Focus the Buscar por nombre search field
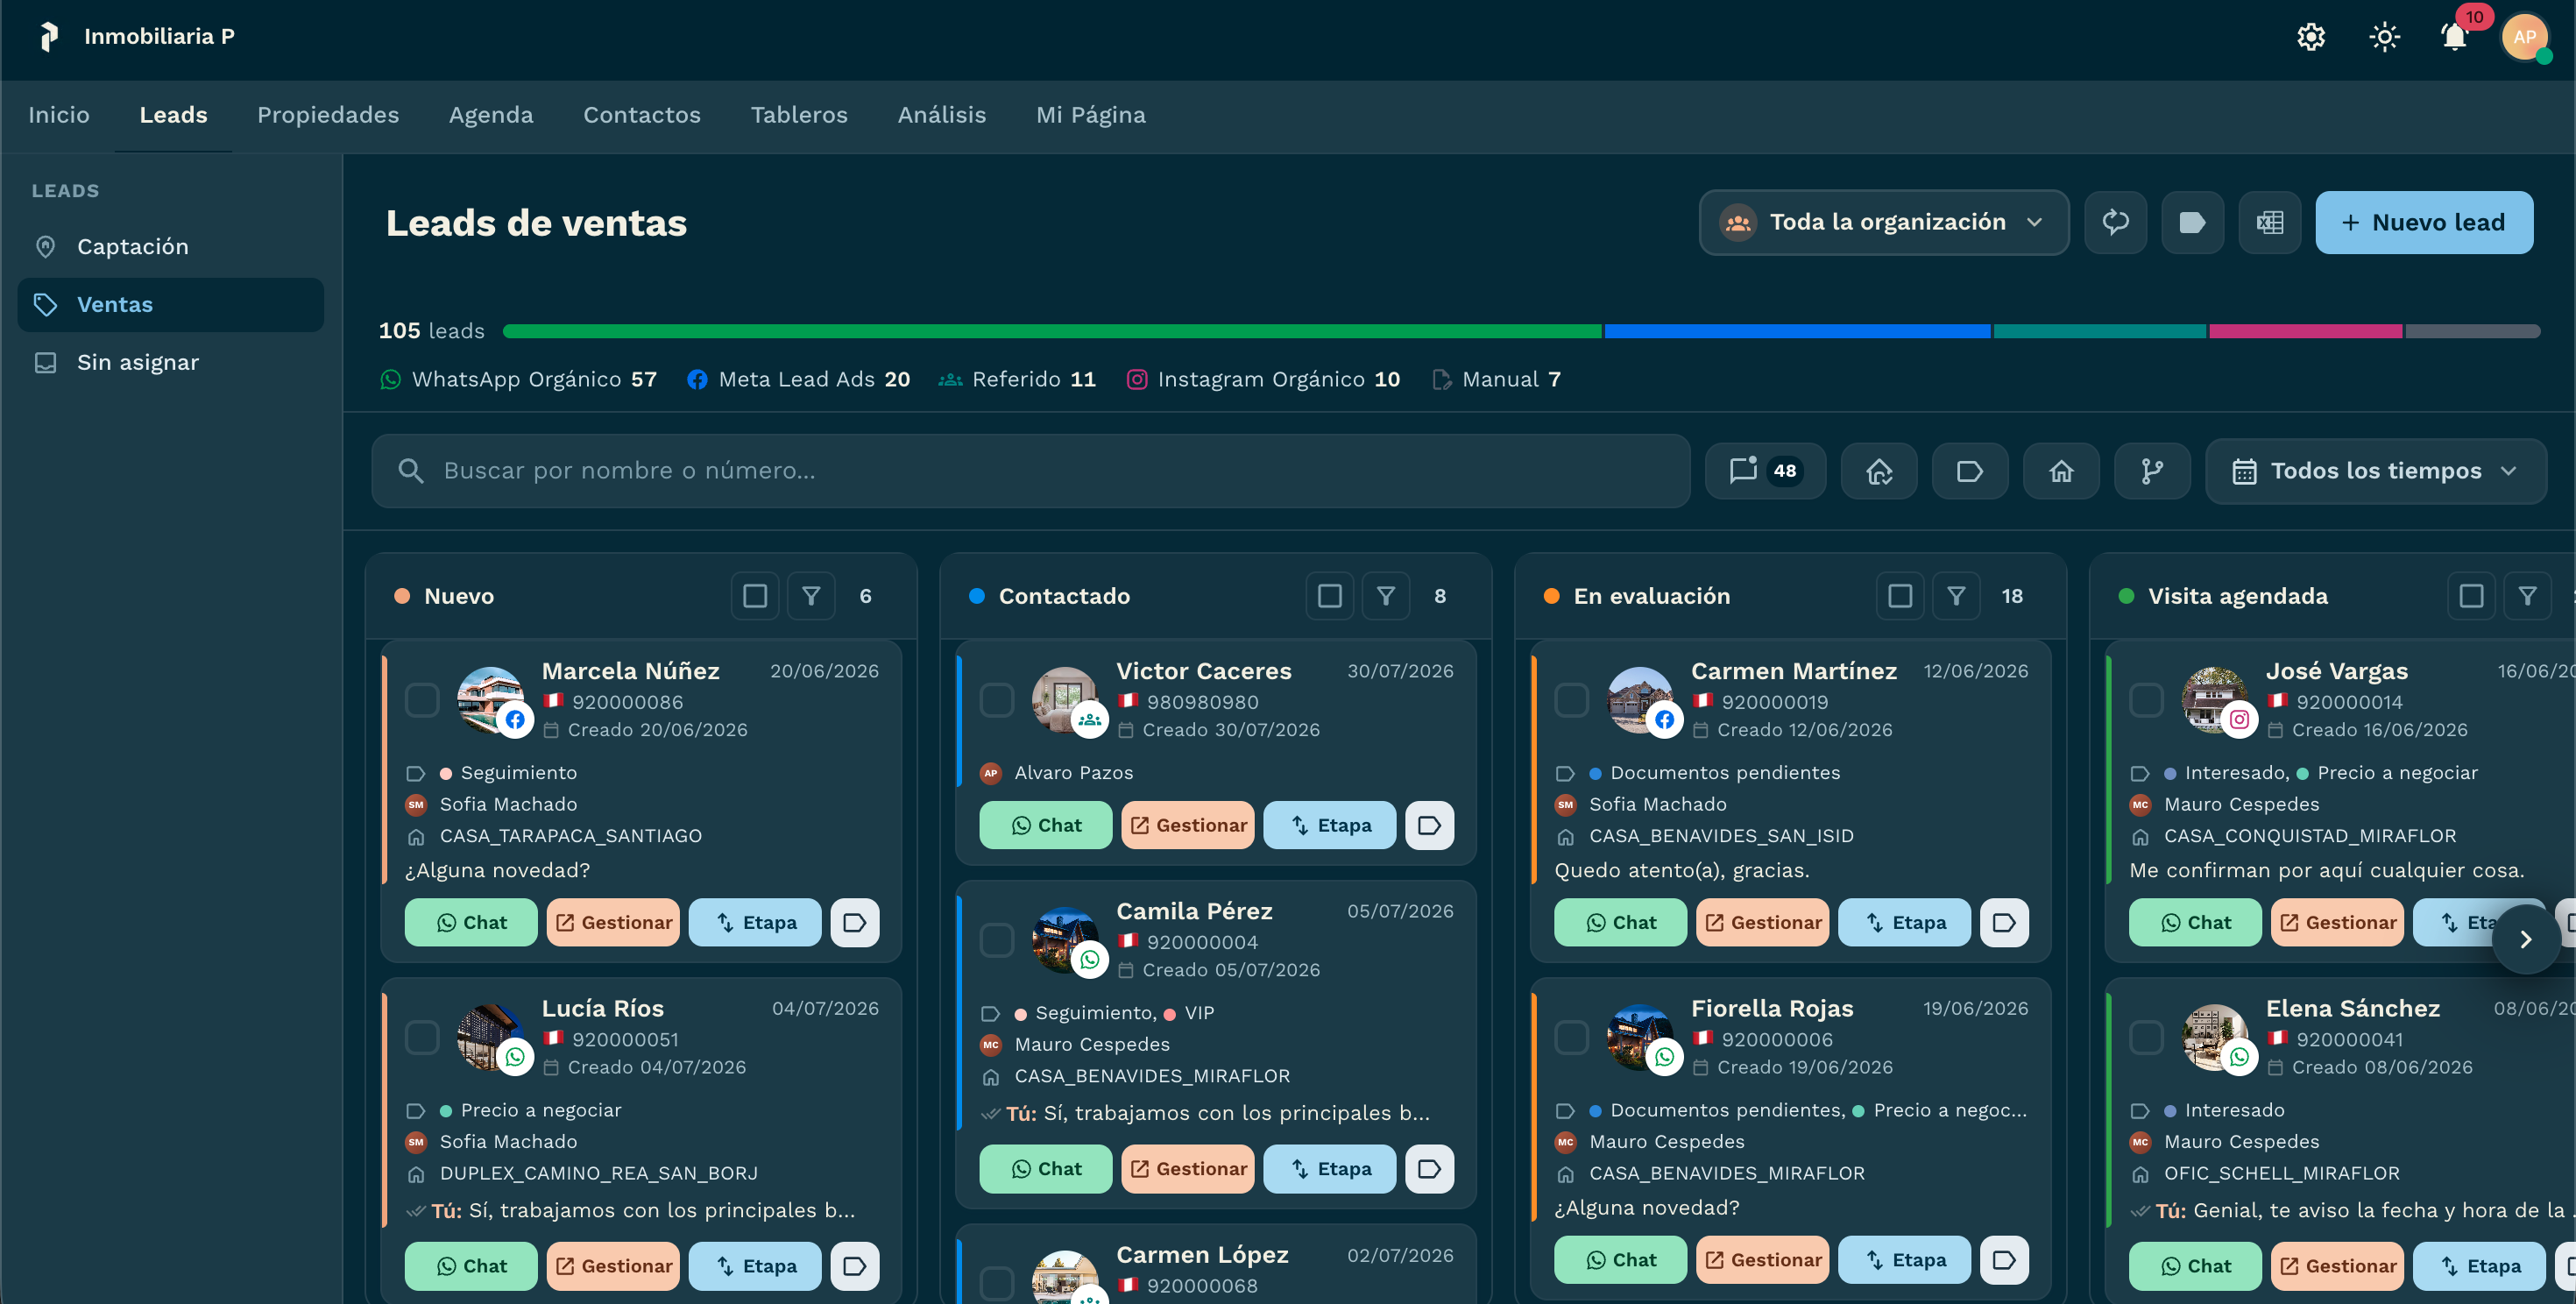The height and width of the screenshot is (1304, 2576). [1030, 471]
